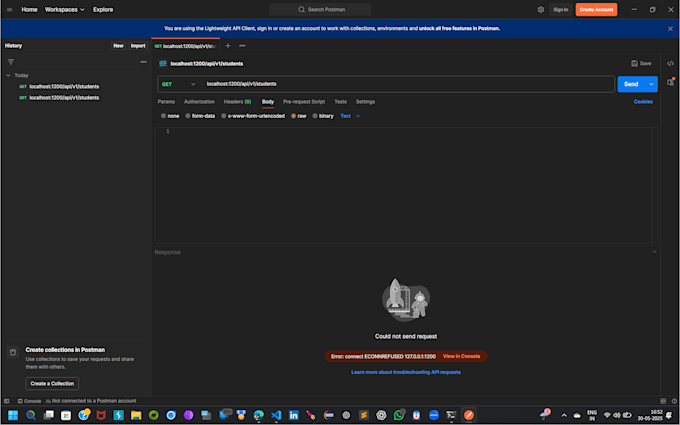
Task: Open Learn more about troubleshooting API requests
Action: [406, 372]
